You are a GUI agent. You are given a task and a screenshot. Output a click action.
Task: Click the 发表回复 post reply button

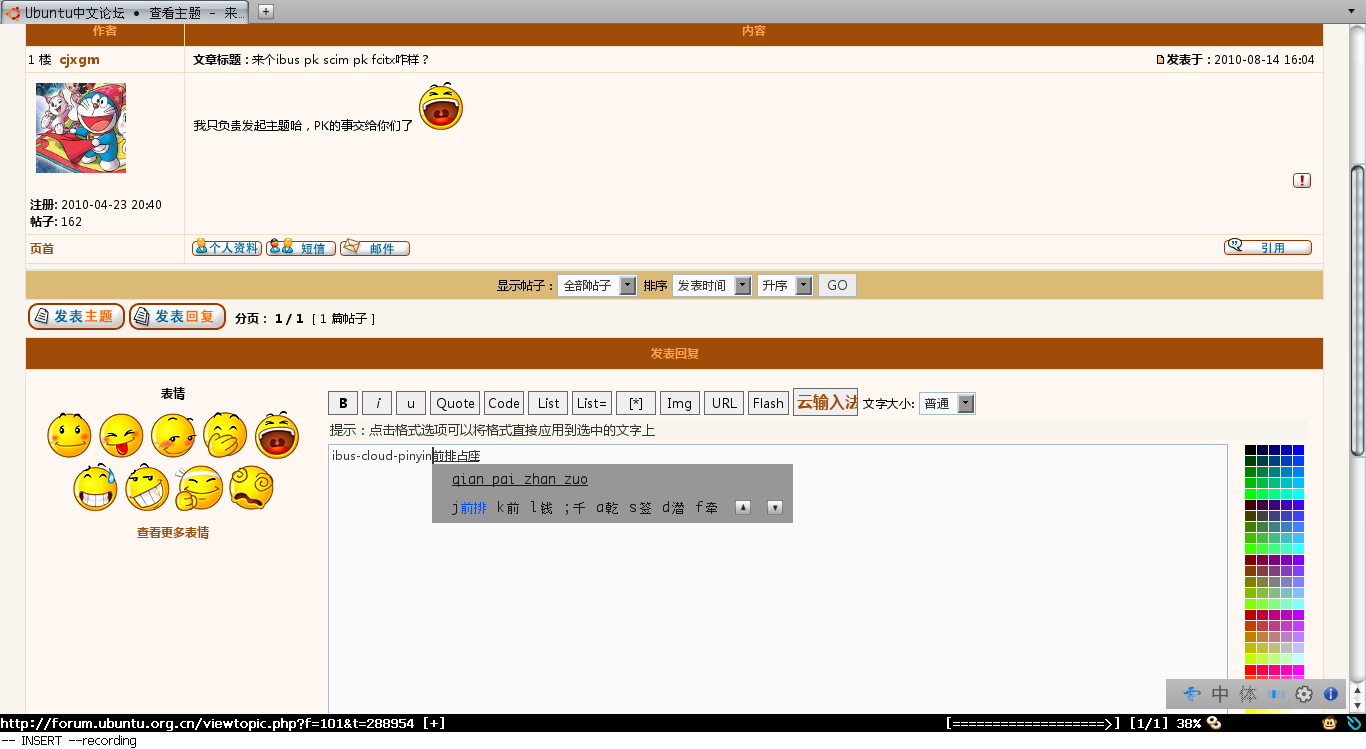pos(178,317)
